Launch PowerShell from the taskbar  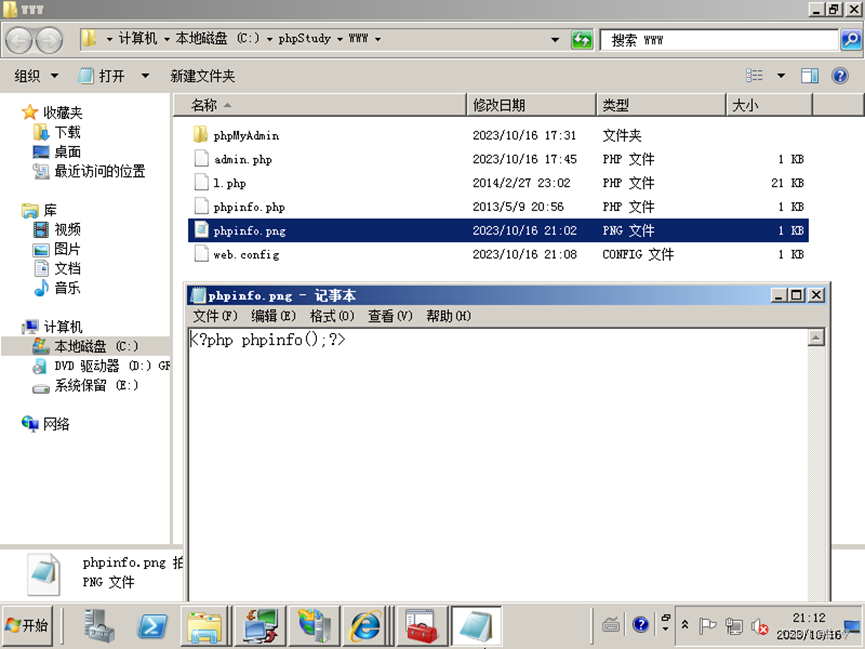click(153, 626)
